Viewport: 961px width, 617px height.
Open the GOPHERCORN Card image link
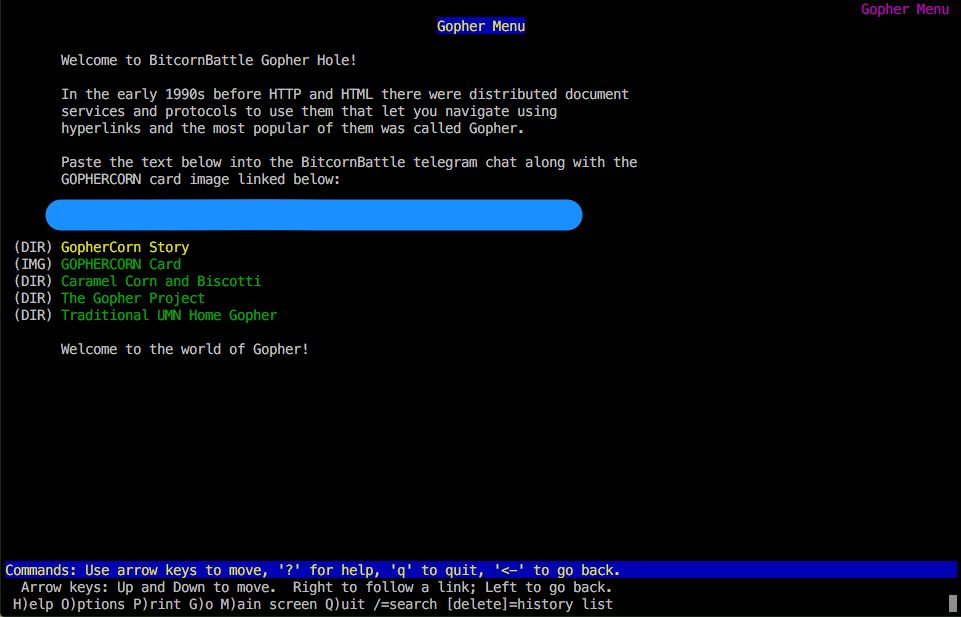(x=121, y=265)
